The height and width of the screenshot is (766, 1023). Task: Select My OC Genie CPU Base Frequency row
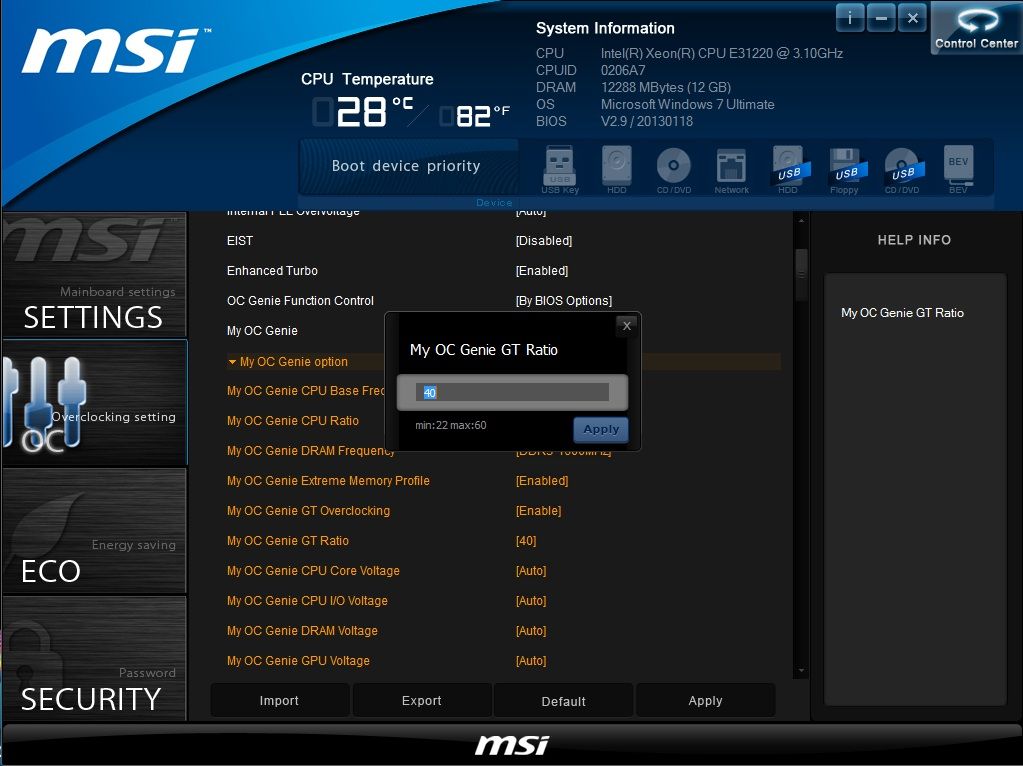[x=305, y=391]
